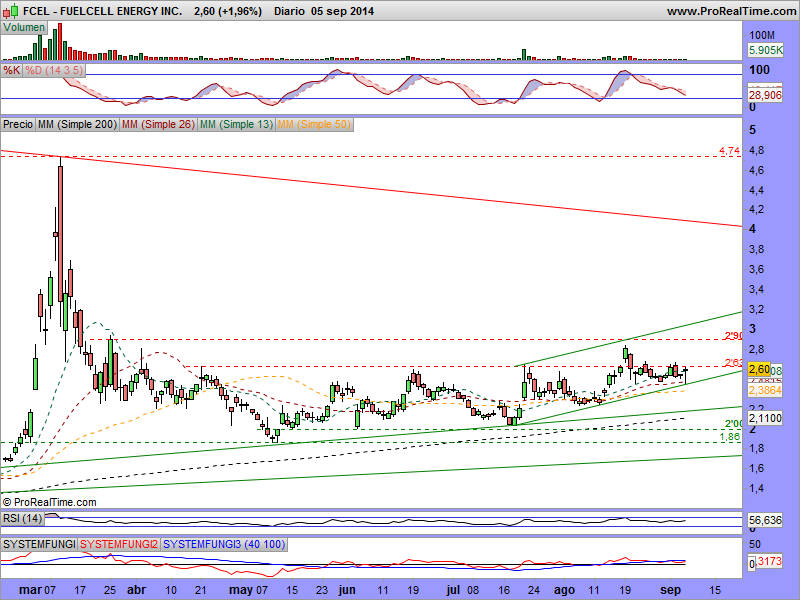This screenshot has width=800, height=600.
Task: Click the jul label on date axis
Action: click(453, 590)
